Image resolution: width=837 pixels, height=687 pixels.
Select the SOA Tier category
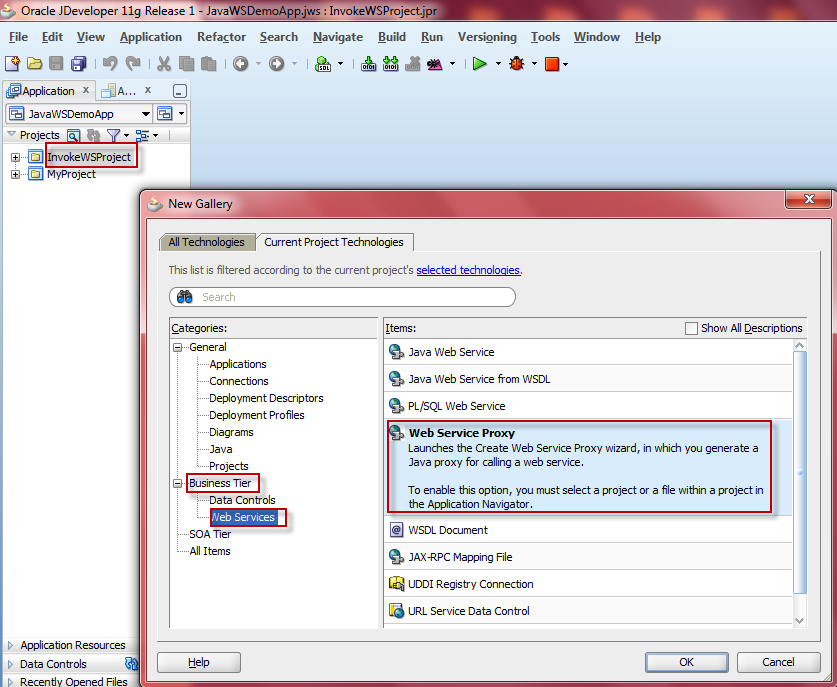click(x=210, y=534)
